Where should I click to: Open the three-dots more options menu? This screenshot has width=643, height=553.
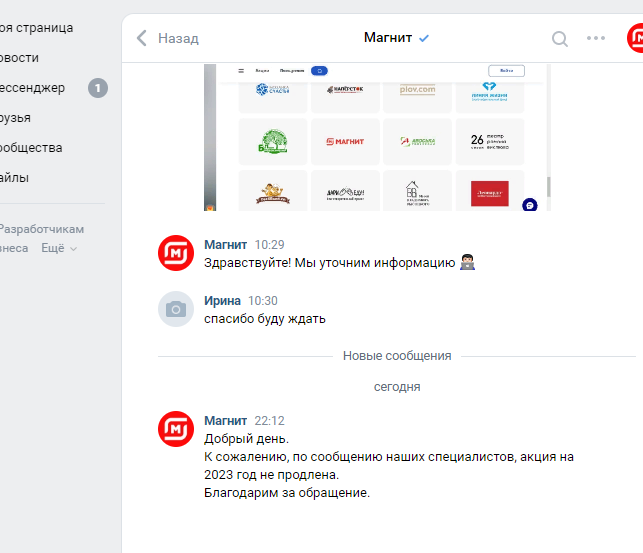point(596,38)
